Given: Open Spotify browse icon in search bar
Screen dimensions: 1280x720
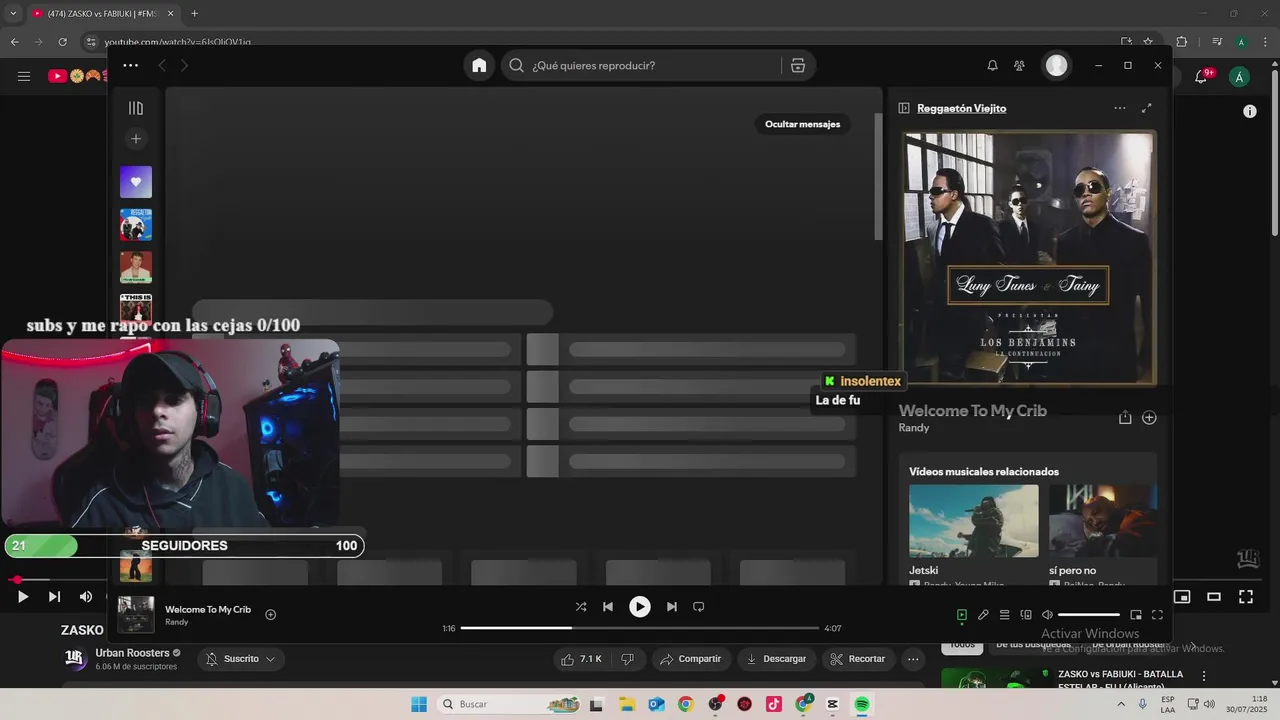Looking at the screenshot, I should click(798, 65).
